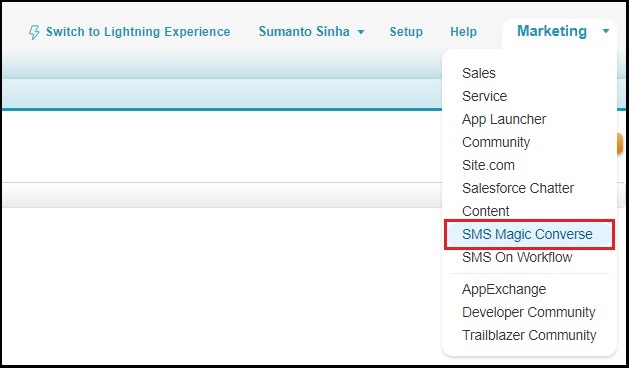Open AppExchange from the menu
The height and width of the screenshot is (369, 629).
[504, 289]
